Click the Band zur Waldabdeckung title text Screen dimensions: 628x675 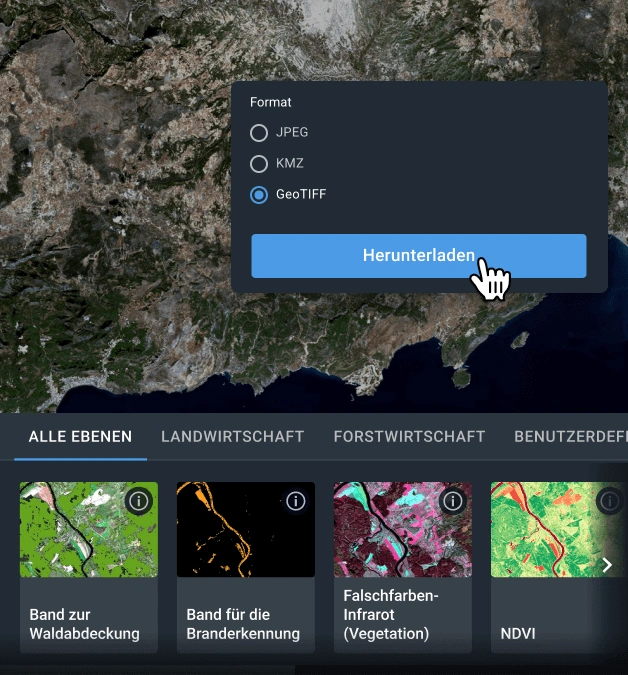pyautogui.click(x=83, y=624)
